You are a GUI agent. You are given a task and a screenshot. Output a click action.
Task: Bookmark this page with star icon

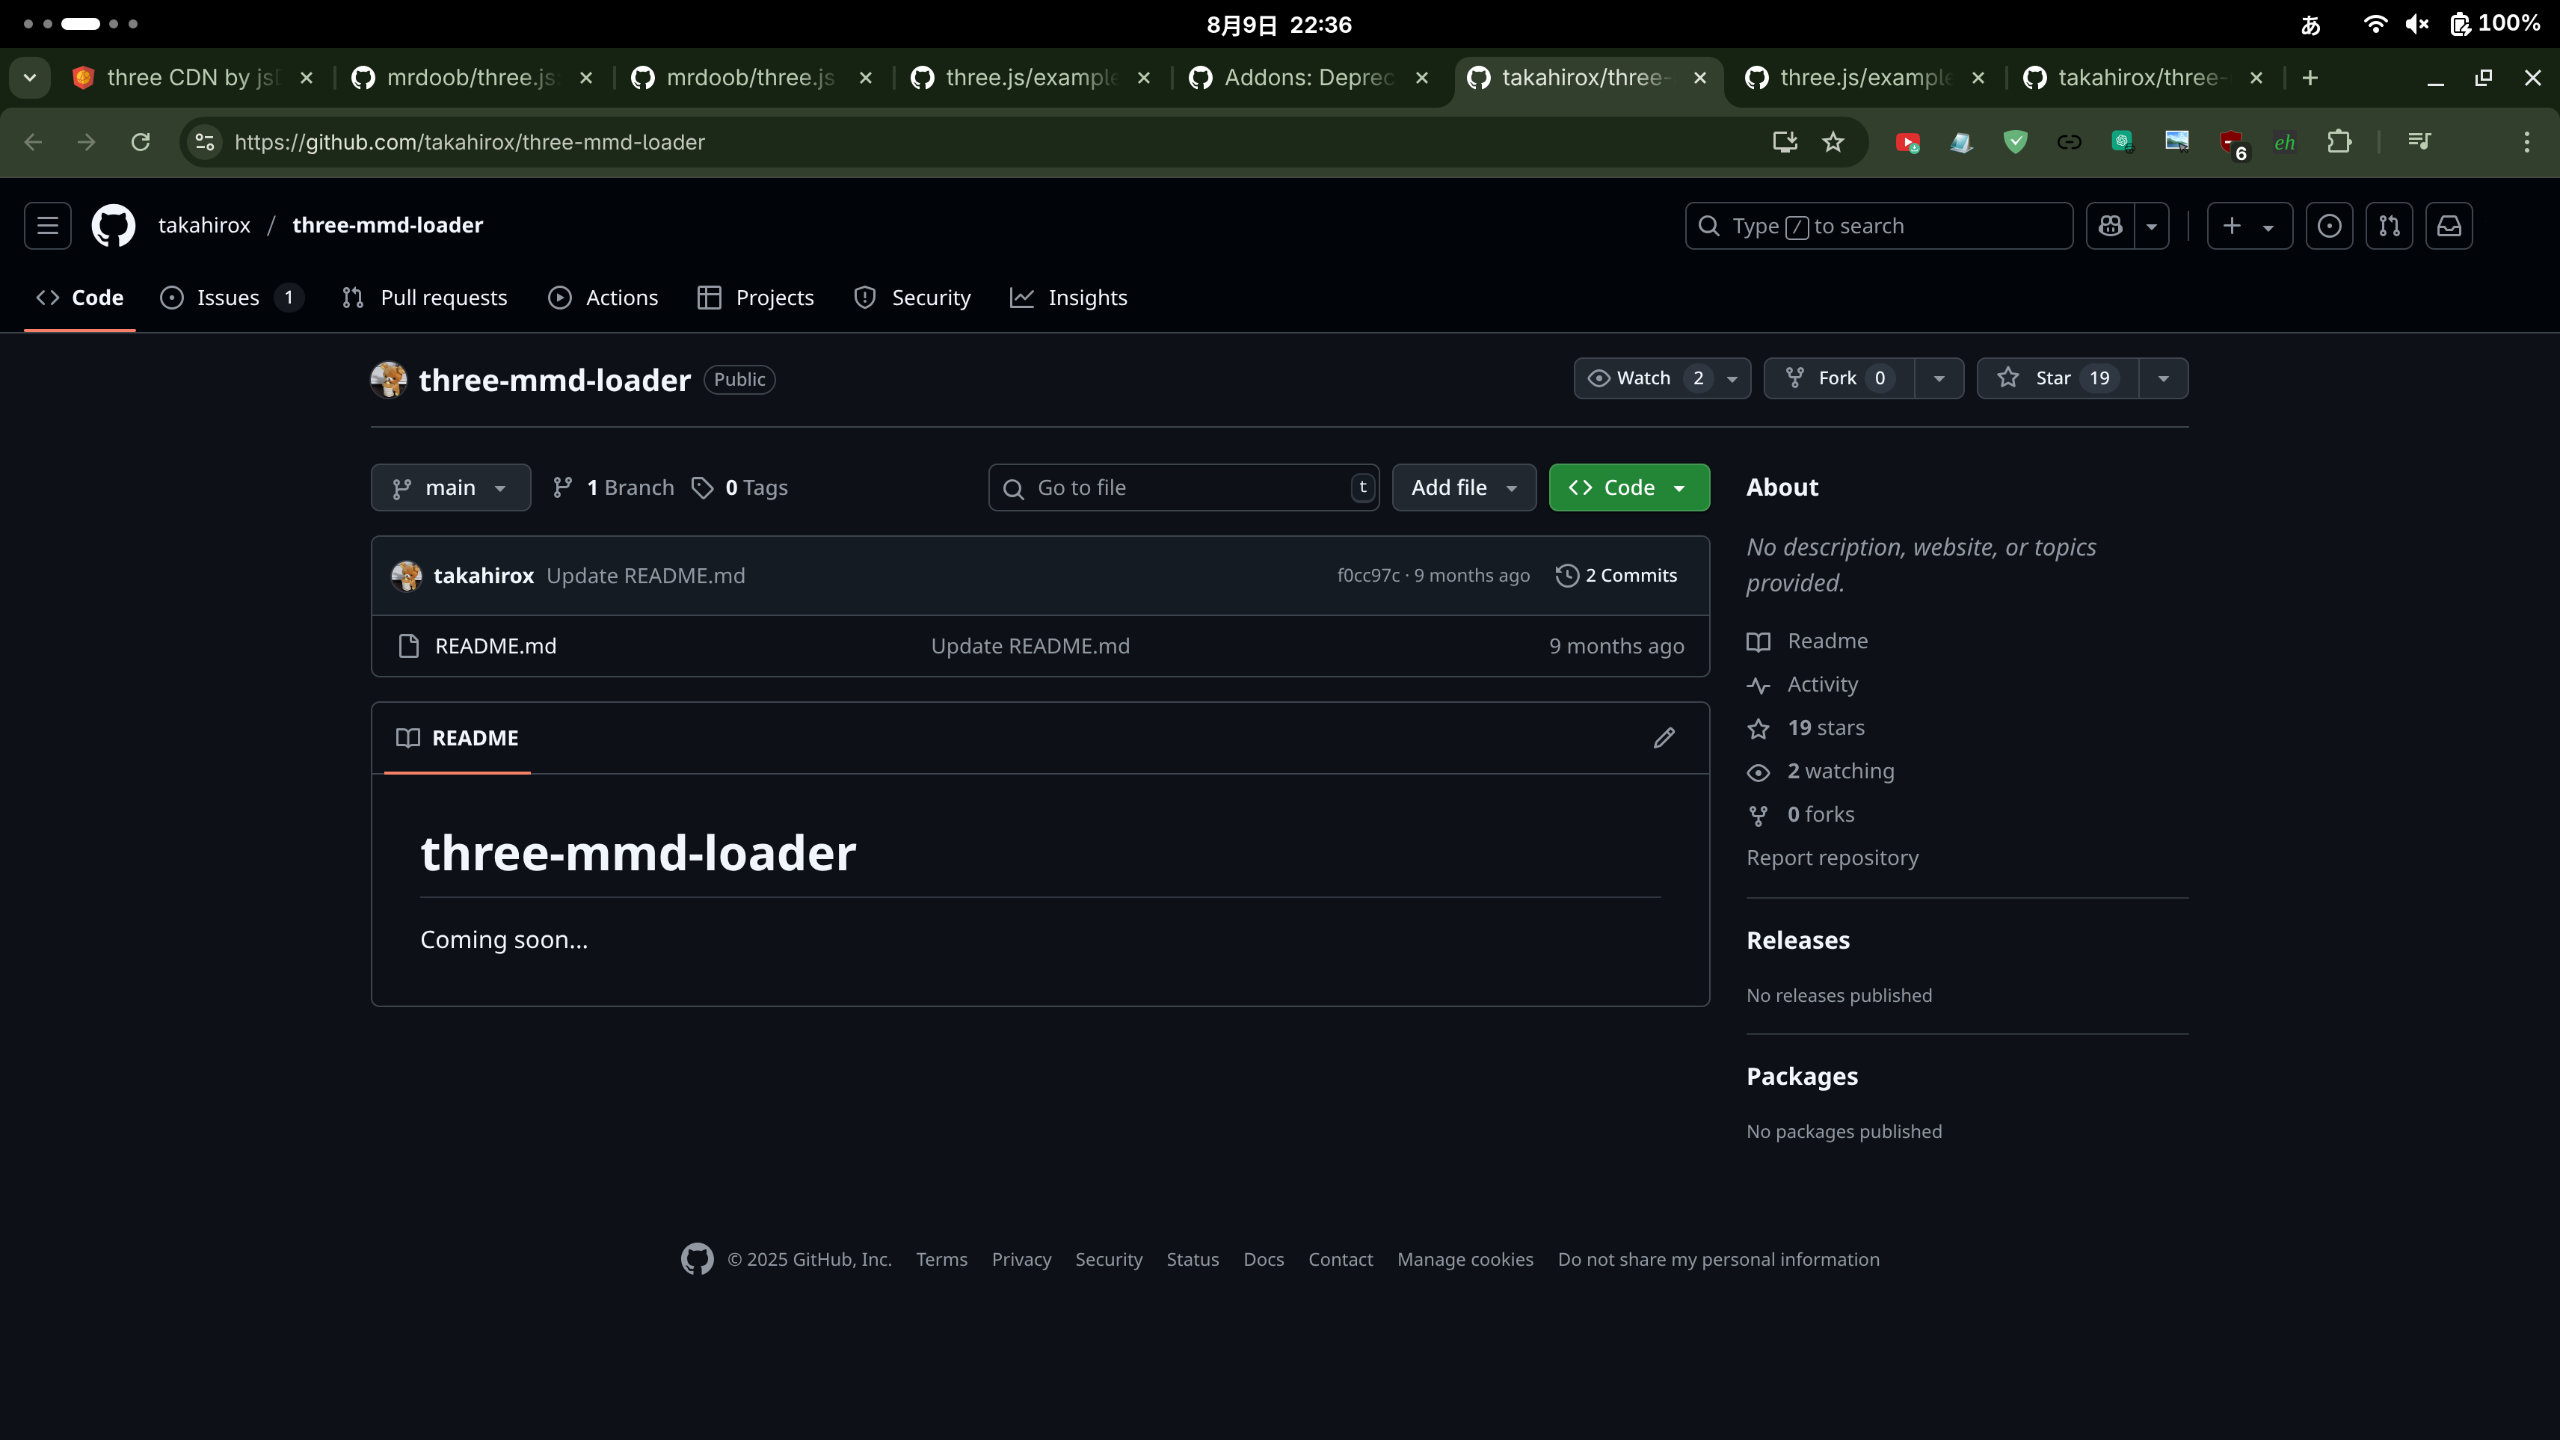(1833, 142)
